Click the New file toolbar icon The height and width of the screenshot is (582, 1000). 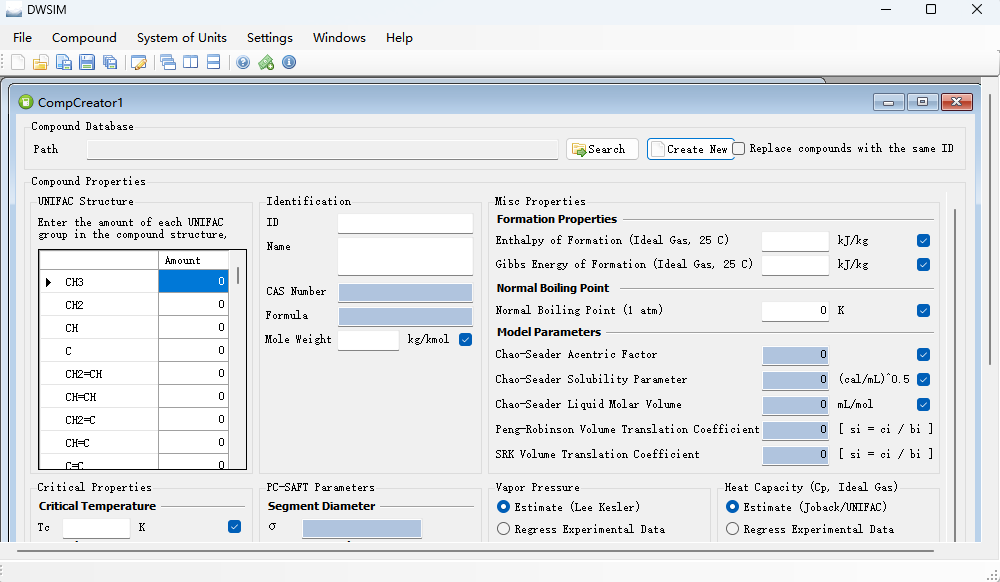coord(18,62)
